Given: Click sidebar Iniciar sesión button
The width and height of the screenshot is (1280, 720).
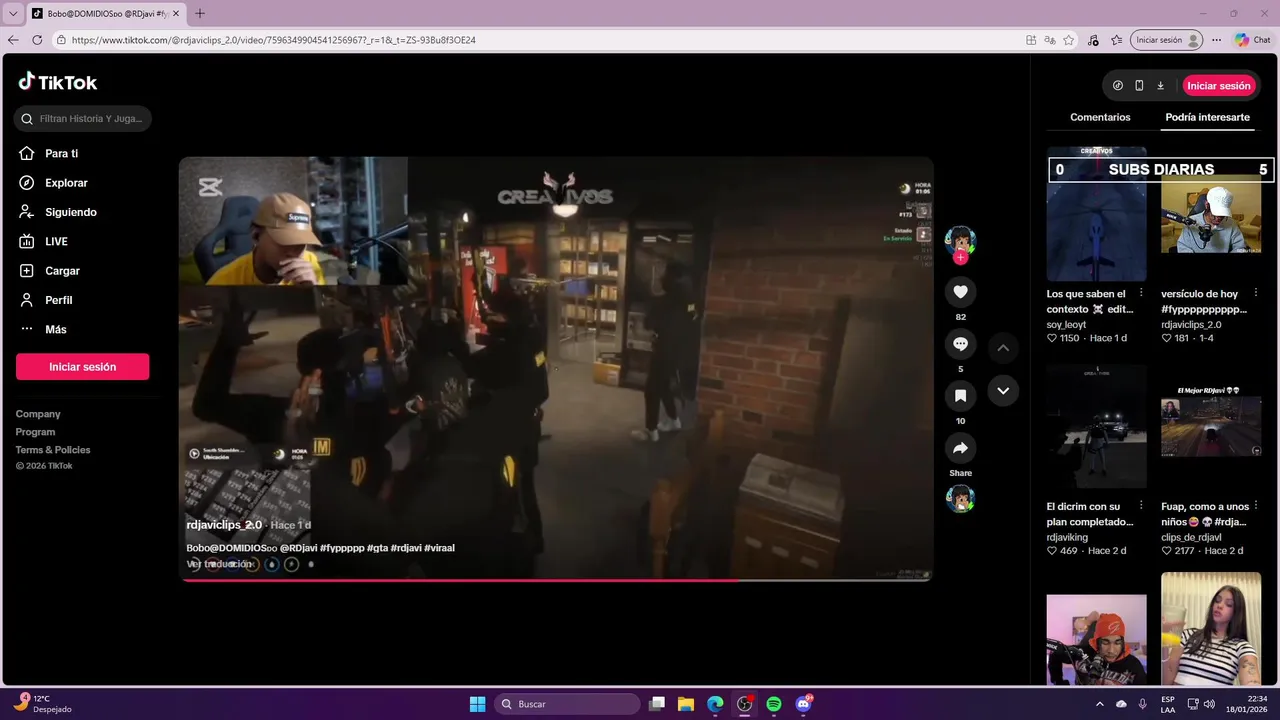Looking at the screenshot, I should (82, 367).
